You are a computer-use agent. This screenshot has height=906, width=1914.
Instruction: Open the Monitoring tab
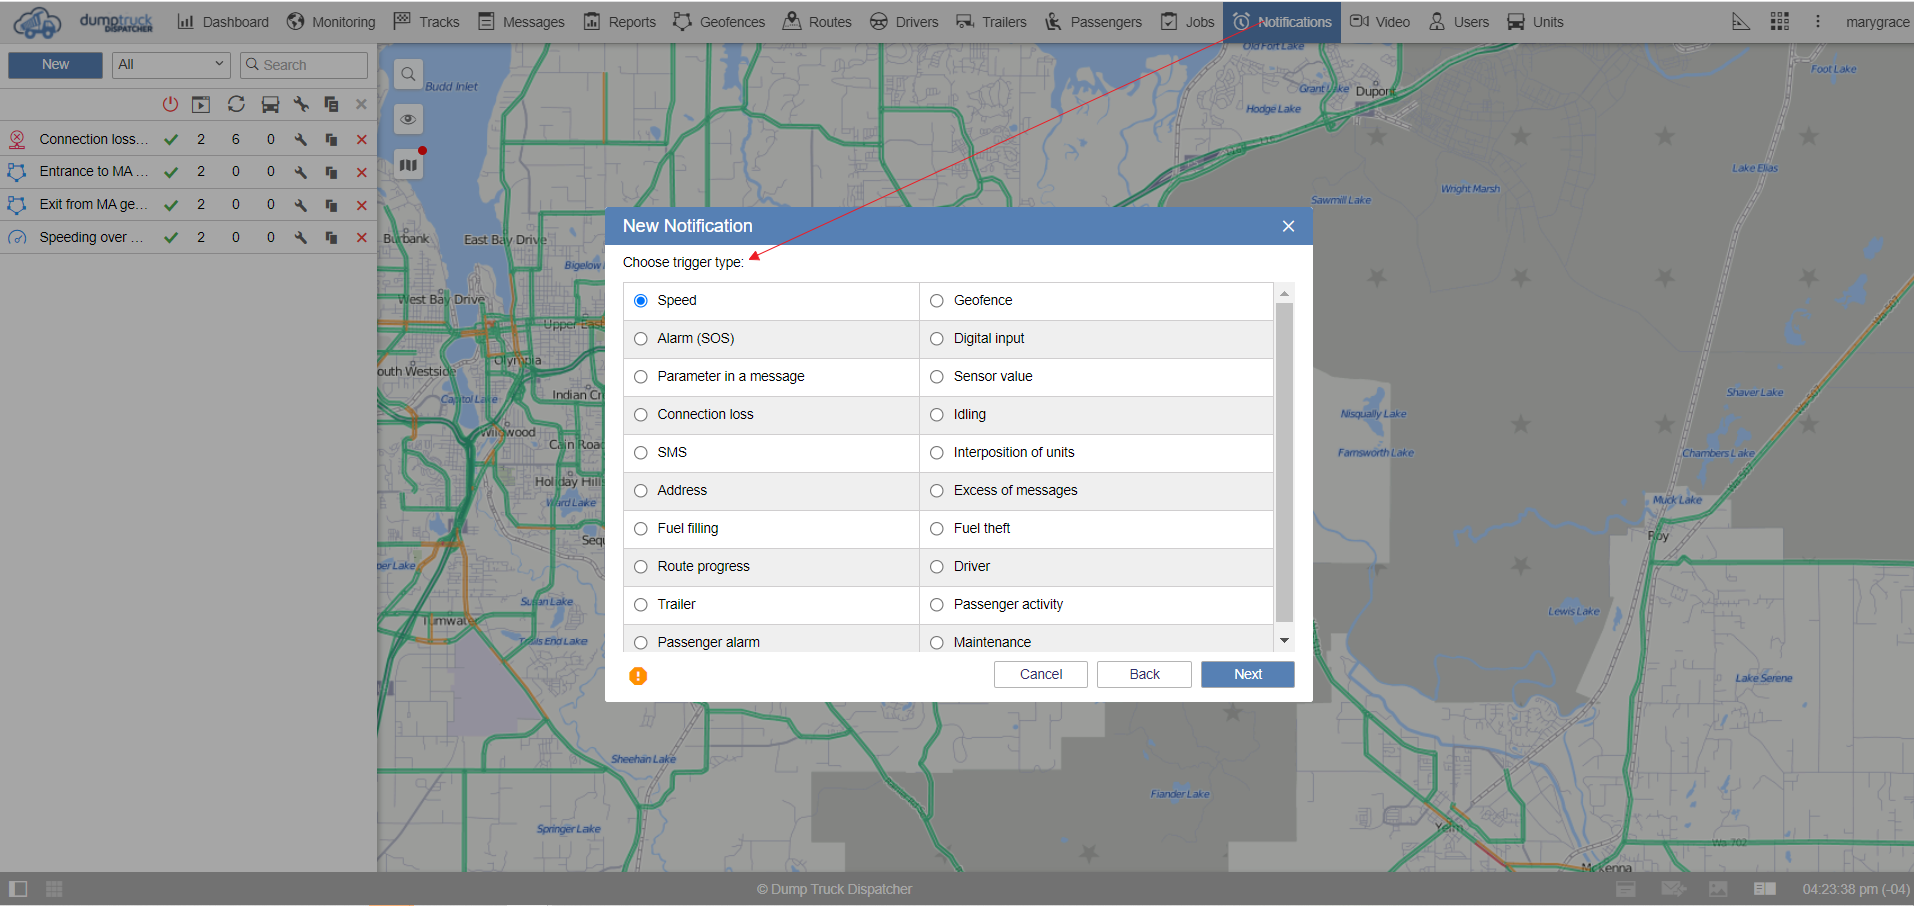pyautogui.click(x=331, y=22)
